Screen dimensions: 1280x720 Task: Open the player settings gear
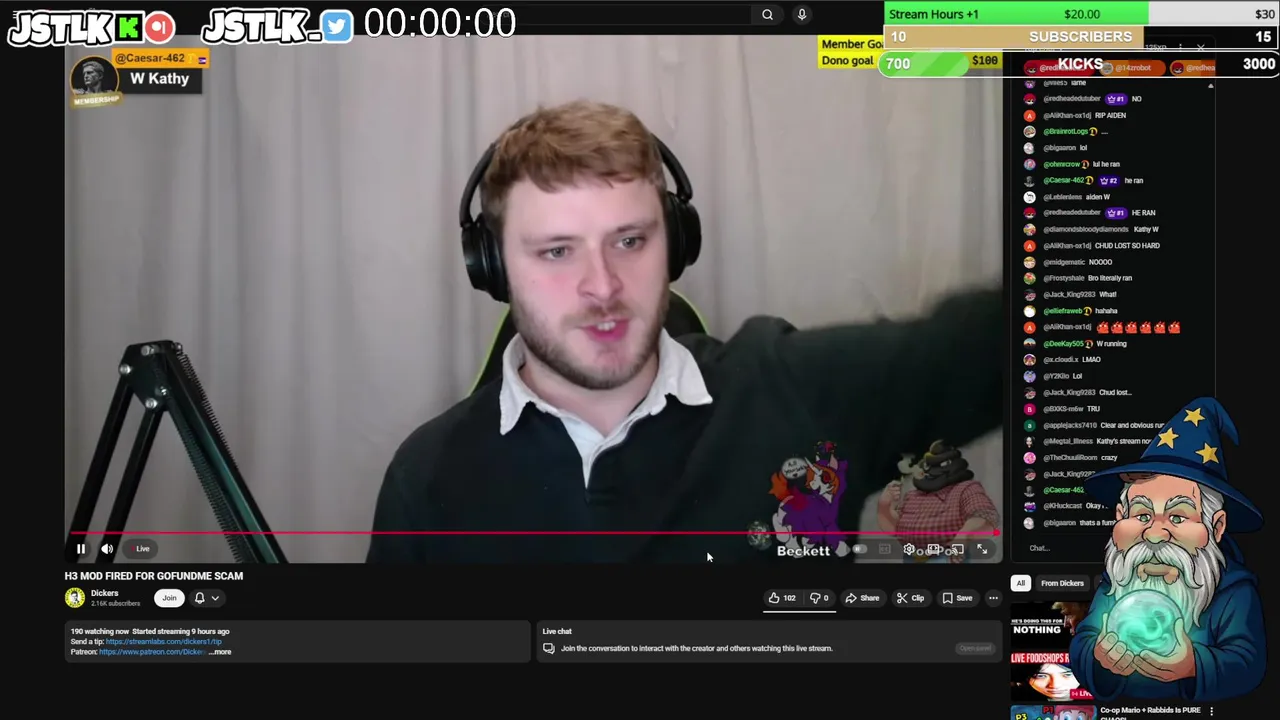(x=909, y=549)
